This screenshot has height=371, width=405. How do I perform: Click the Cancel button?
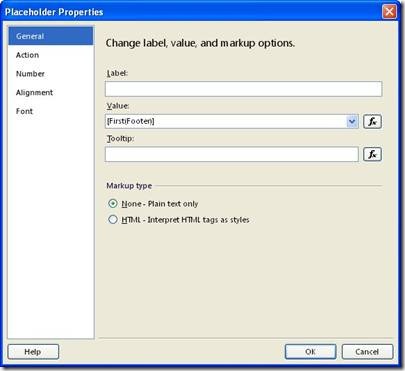367,352
